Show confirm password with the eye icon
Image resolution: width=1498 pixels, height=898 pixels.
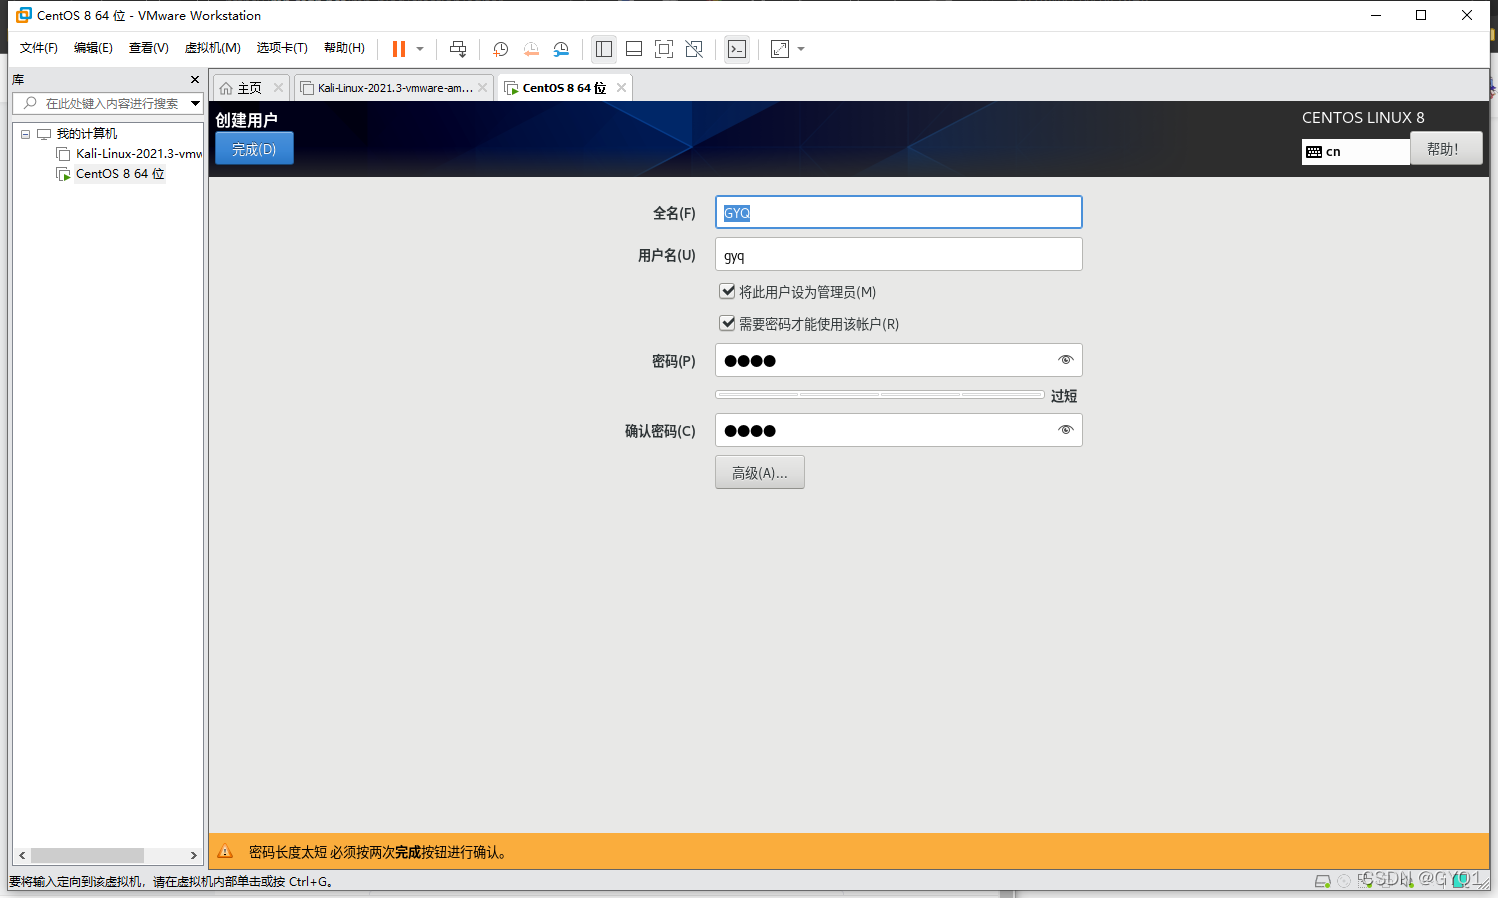[1066, 430]
